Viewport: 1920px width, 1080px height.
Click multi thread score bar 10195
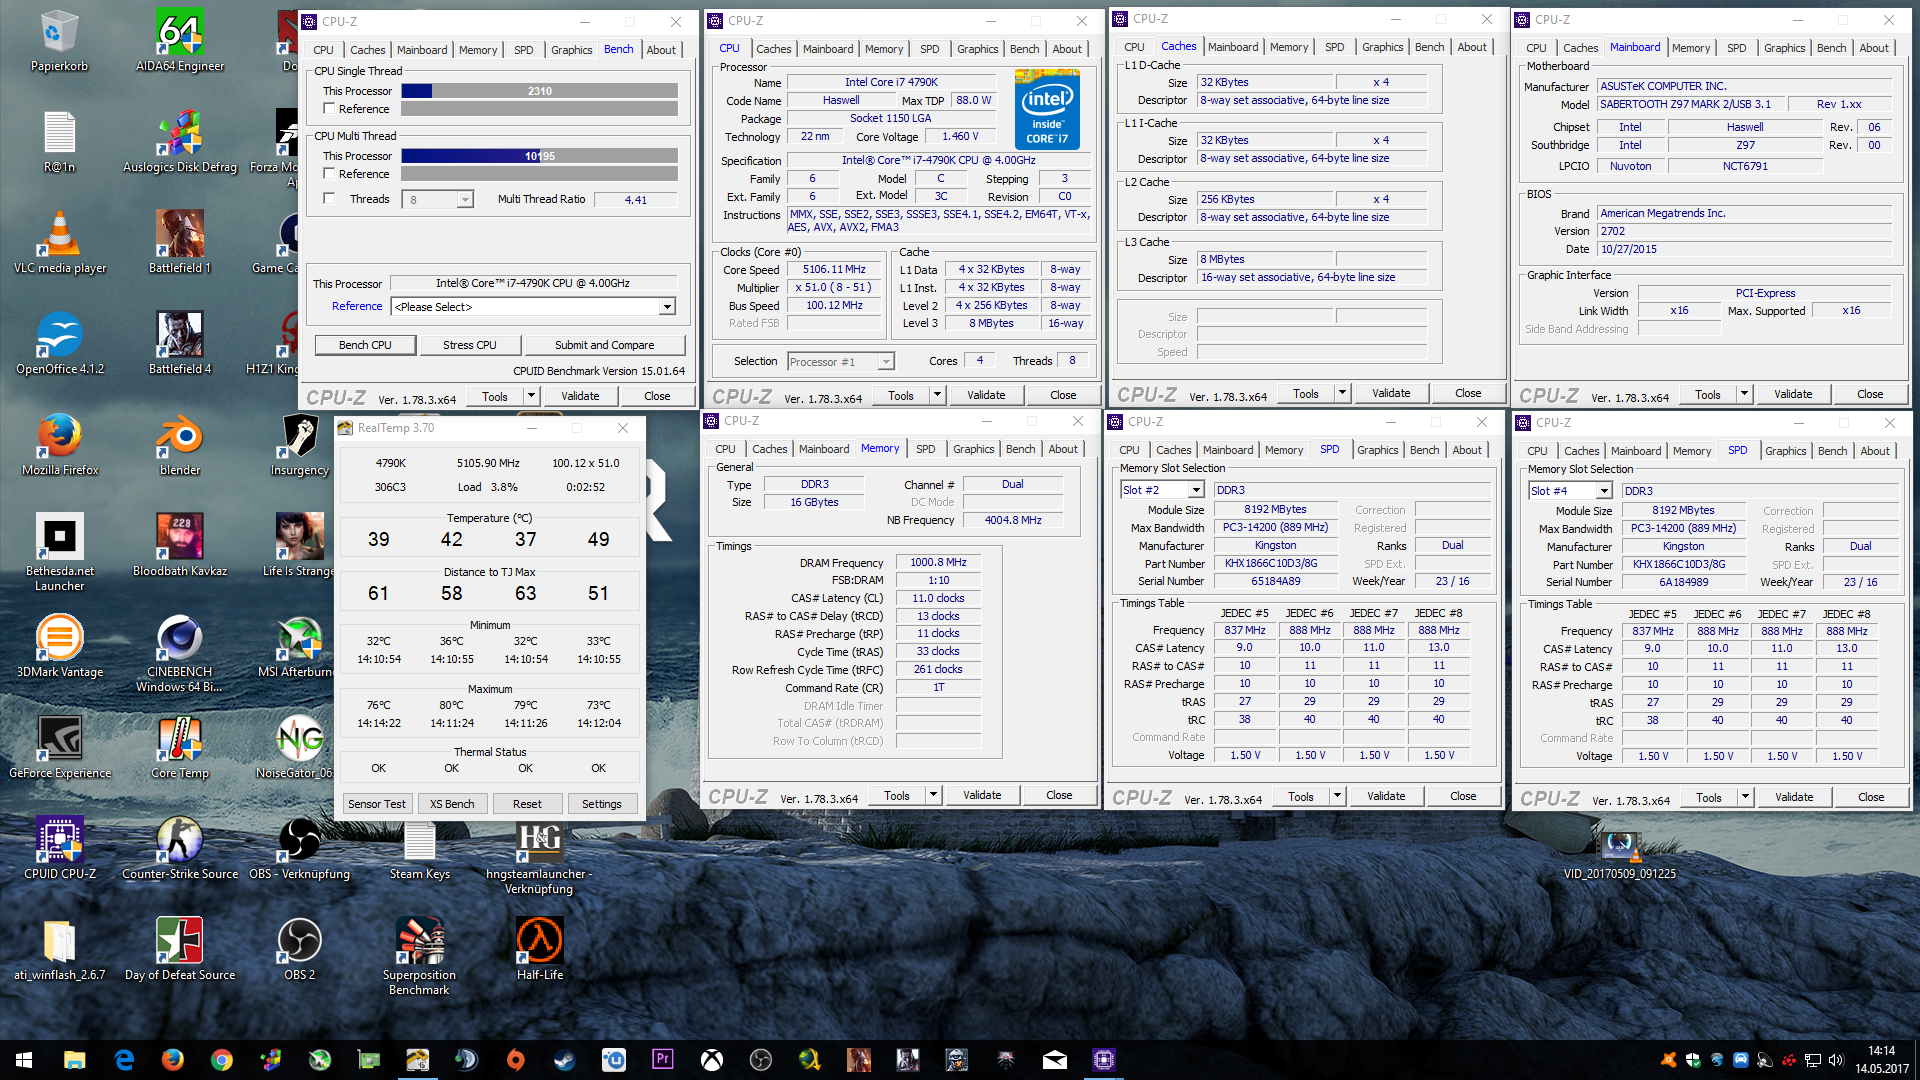click(540, 156)
